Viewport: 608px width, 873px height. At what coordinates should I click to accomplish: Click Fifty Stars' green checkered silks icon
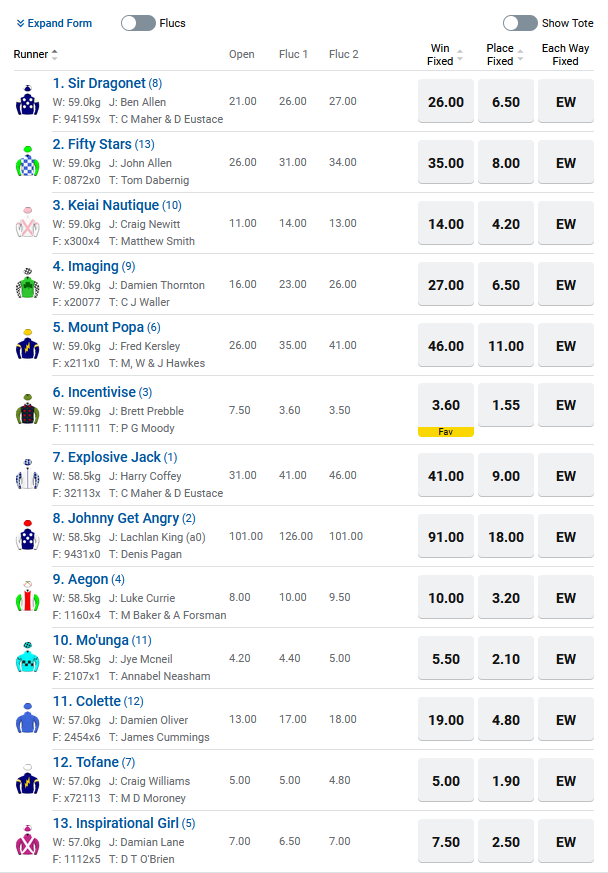click(x=27, y=161)
